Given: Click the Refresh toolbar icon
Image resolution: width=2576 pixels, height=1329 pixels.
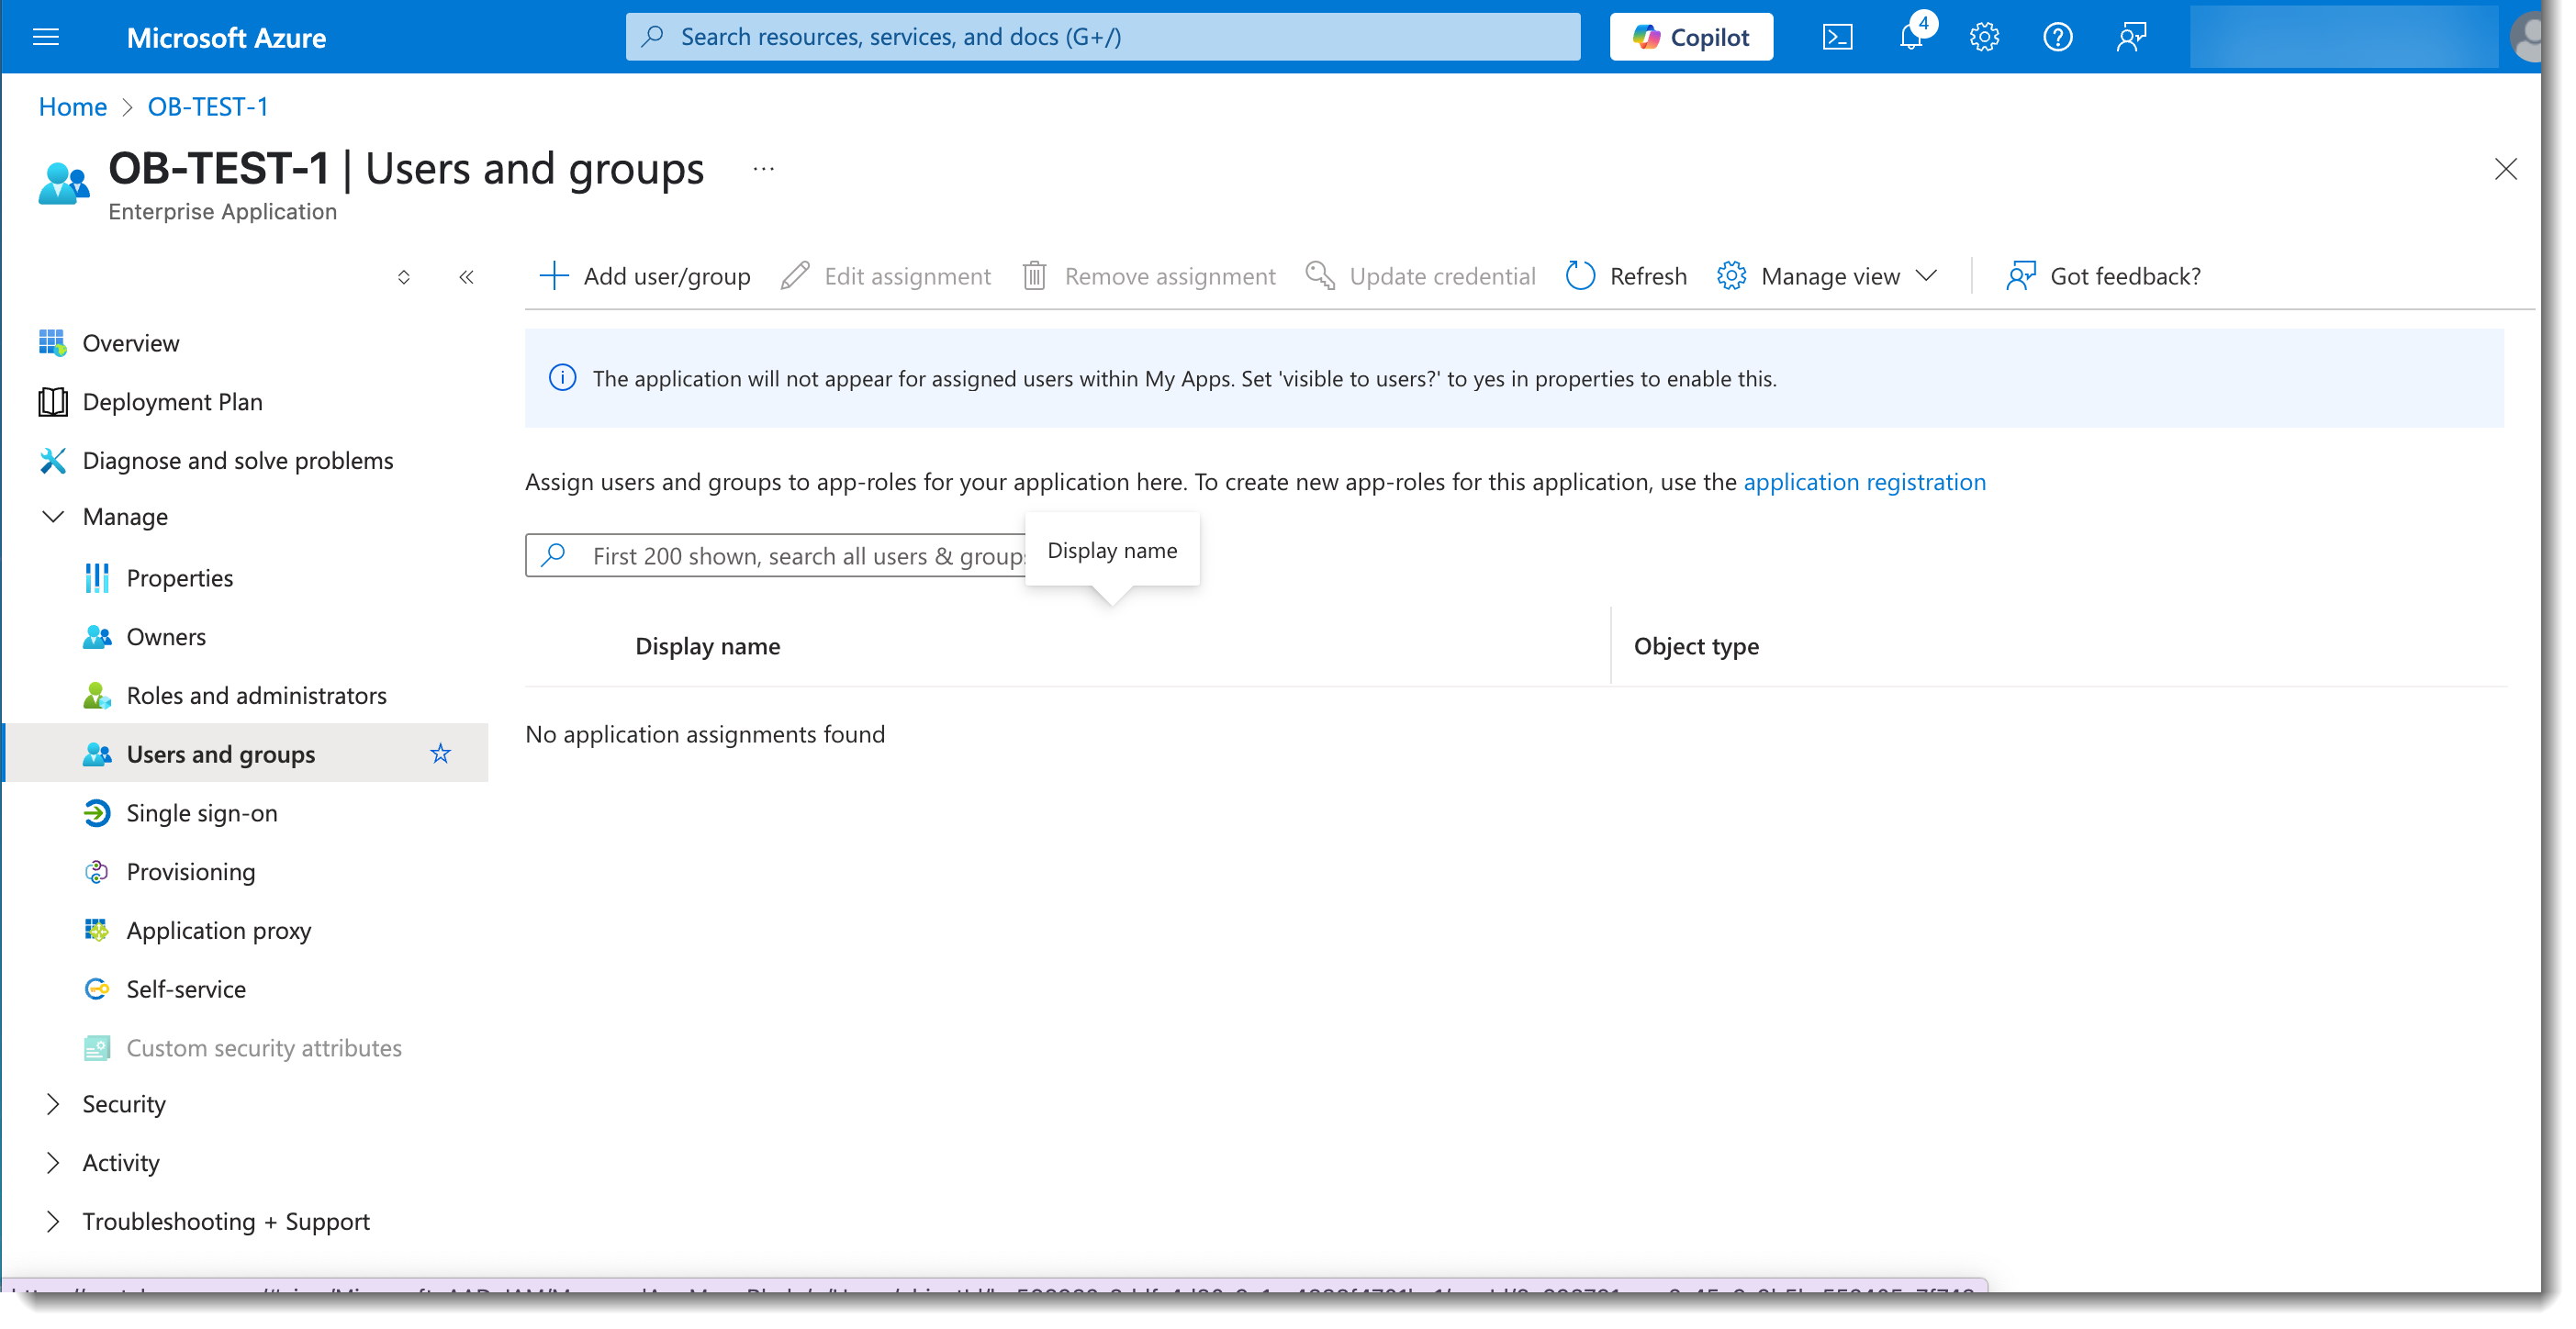Looking at the screenshot, I should tap(1581, 276).
